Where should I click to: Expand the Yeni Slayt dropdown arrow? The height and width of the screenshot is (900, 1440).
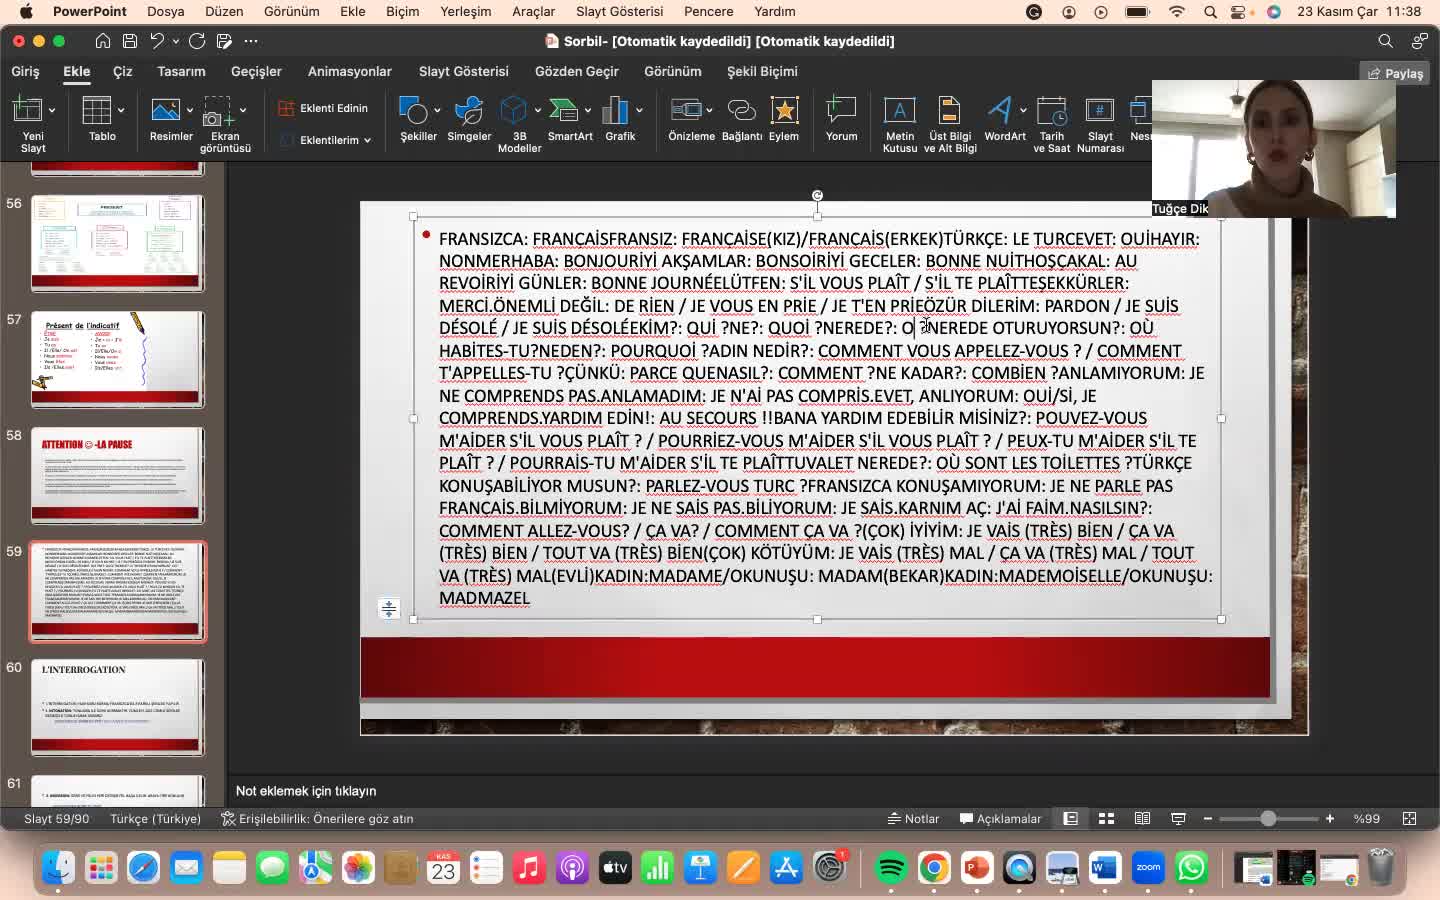click(x=52, y=110)
